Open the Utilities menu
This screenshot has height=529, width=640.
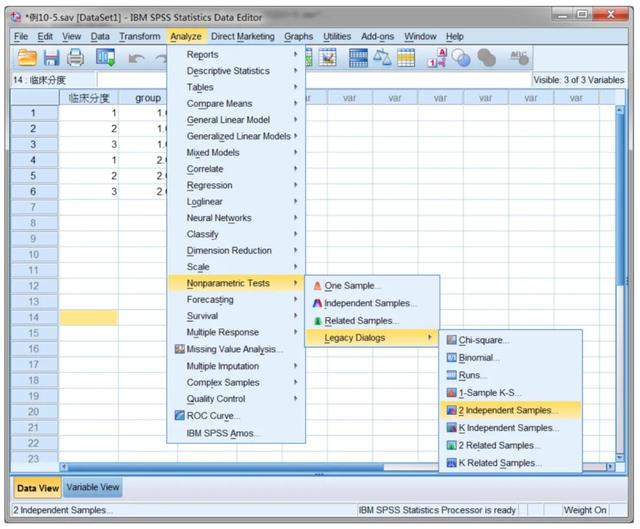coord(337,36)
